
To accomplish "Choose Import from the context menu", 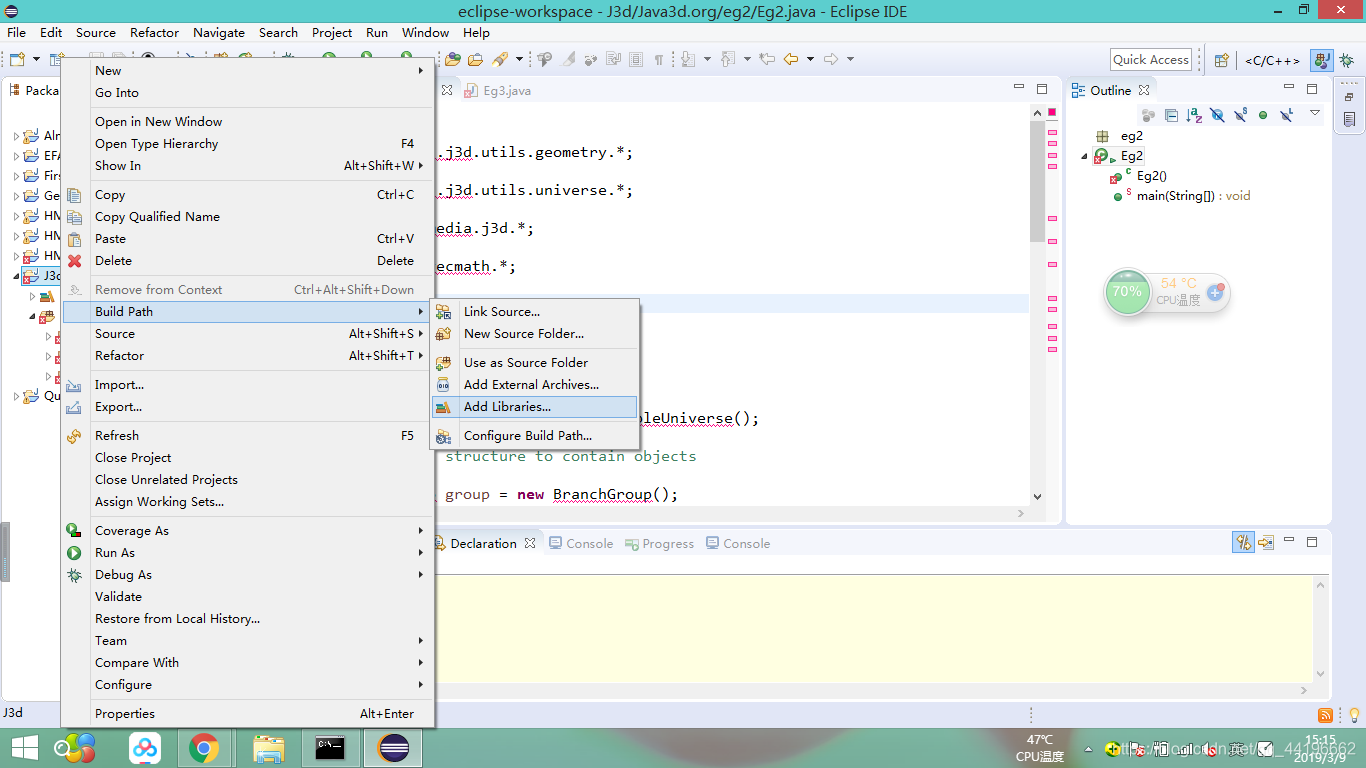I will coord(248,385).
